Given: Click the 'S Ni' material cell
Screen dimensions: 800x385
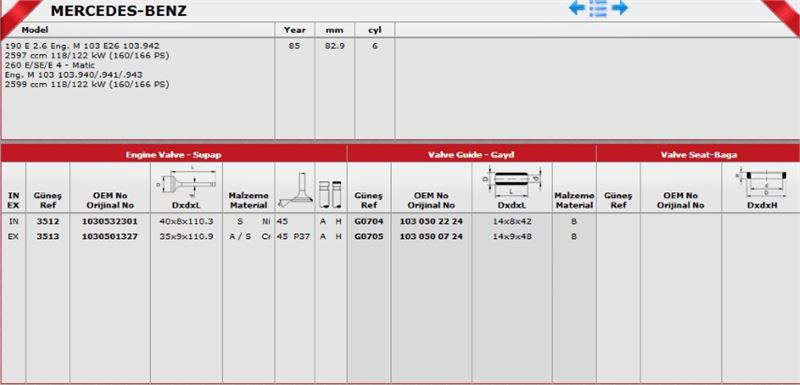Looking at the screenshot, I should (x=254, y=222).
